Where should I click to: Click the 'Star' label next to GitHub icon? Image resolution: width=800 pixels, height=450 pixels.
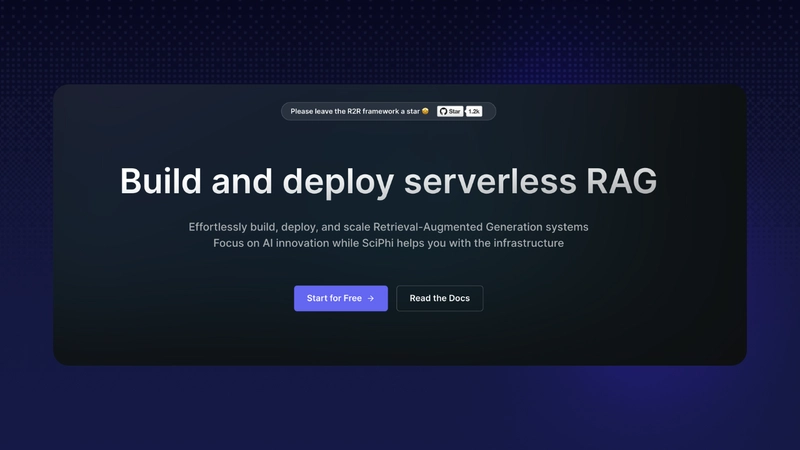[x=455, y=111]
